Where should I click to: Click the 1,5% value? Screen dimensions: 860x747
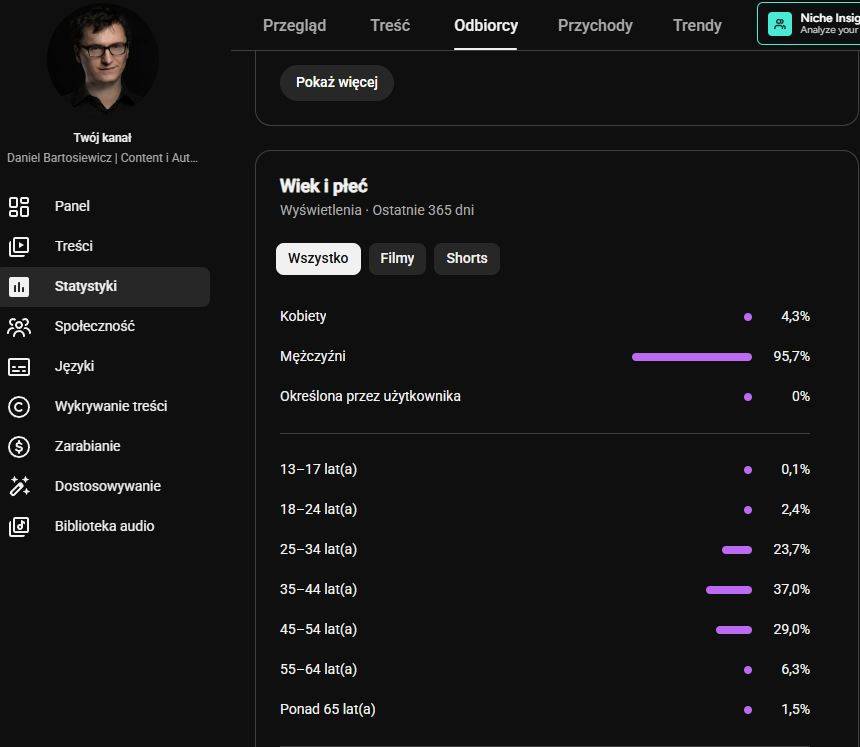point(795,710)
